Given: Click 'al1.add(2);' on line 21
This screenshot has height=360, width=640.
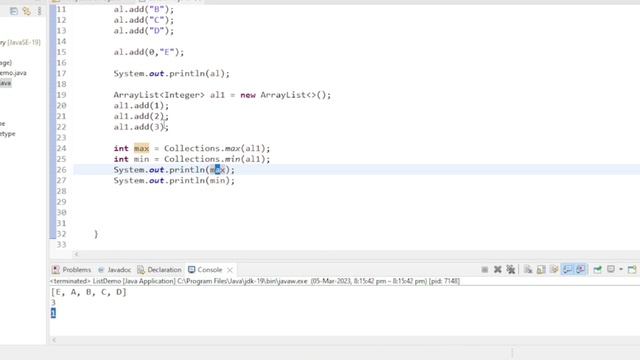Looking at the screenshot, I should coord(141,116).
